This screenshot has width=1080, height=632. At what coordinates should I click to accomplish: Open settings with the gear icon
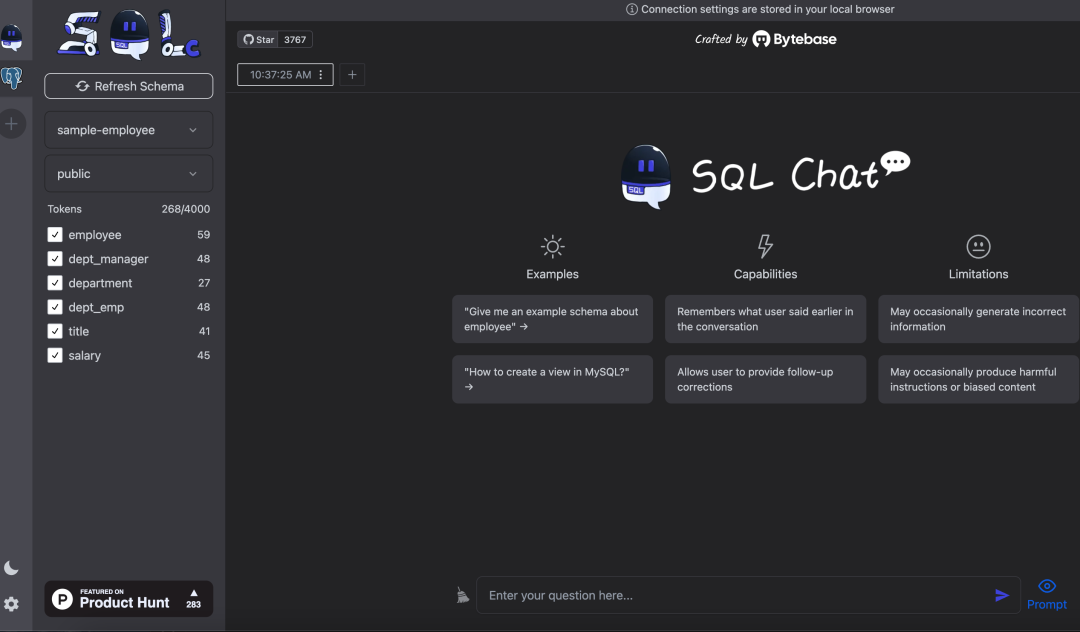[x=11, y=604]
